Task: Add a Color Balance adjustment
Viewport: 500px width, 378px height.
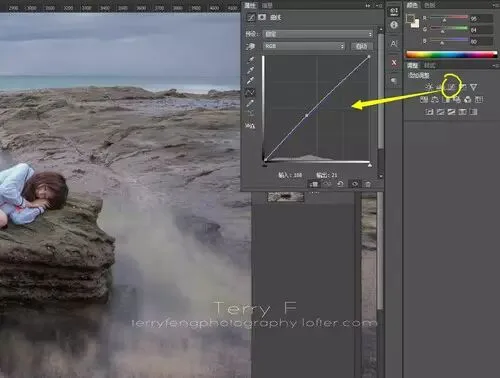Action: 435,99
